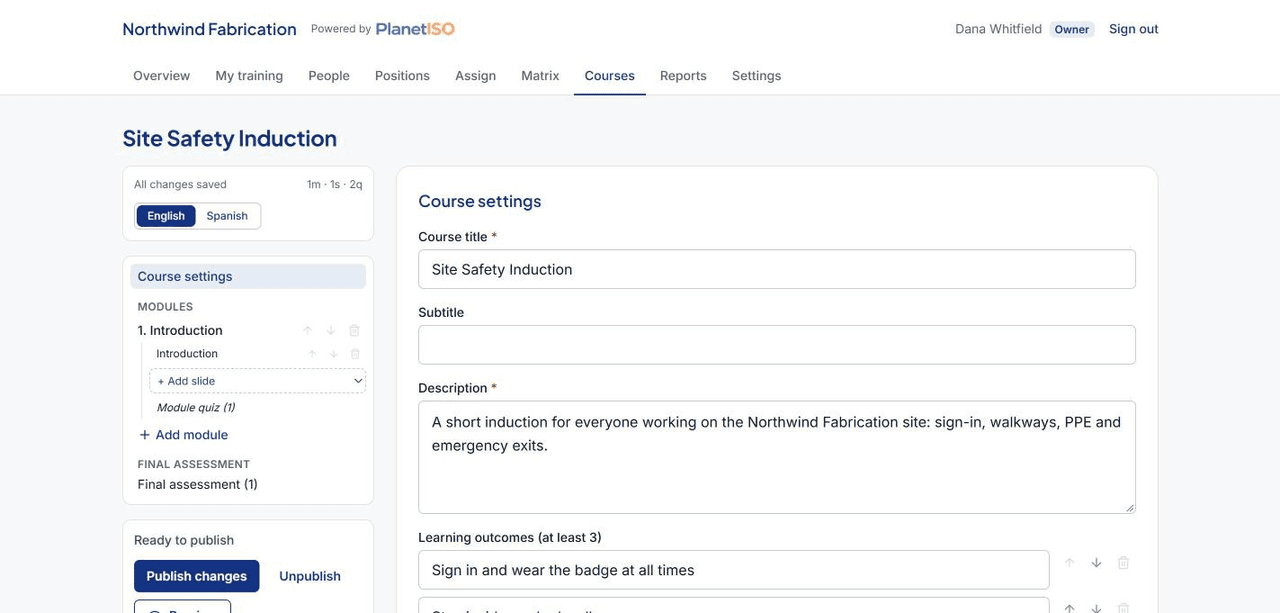
Task: Select module 1. Introduction
Action: point(180,330)
